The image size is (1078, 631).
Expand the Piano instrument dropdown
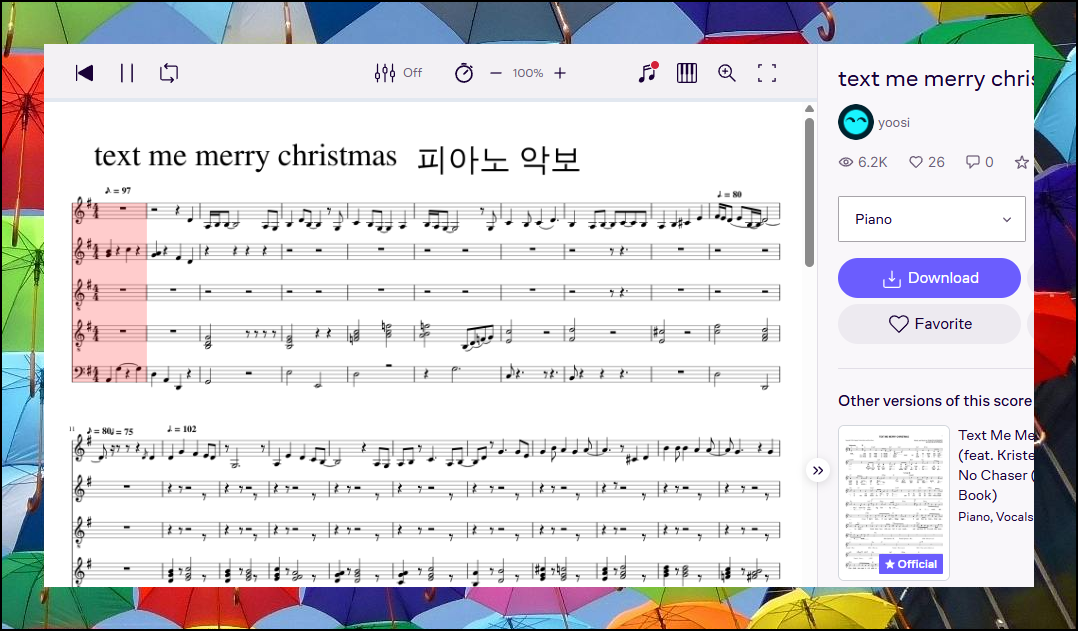tap(932, 219)
